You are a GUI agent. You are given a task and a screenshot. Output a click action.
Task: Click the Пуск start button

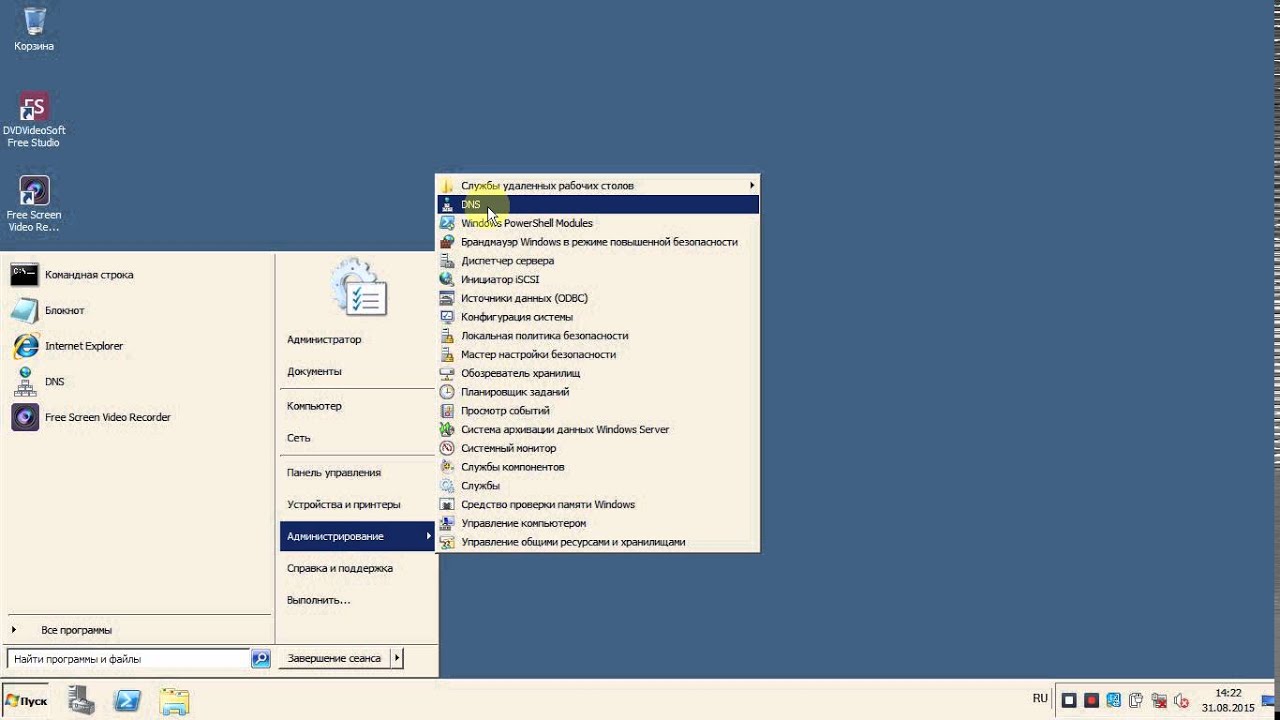pyautogui.click(x=27, y=701)
